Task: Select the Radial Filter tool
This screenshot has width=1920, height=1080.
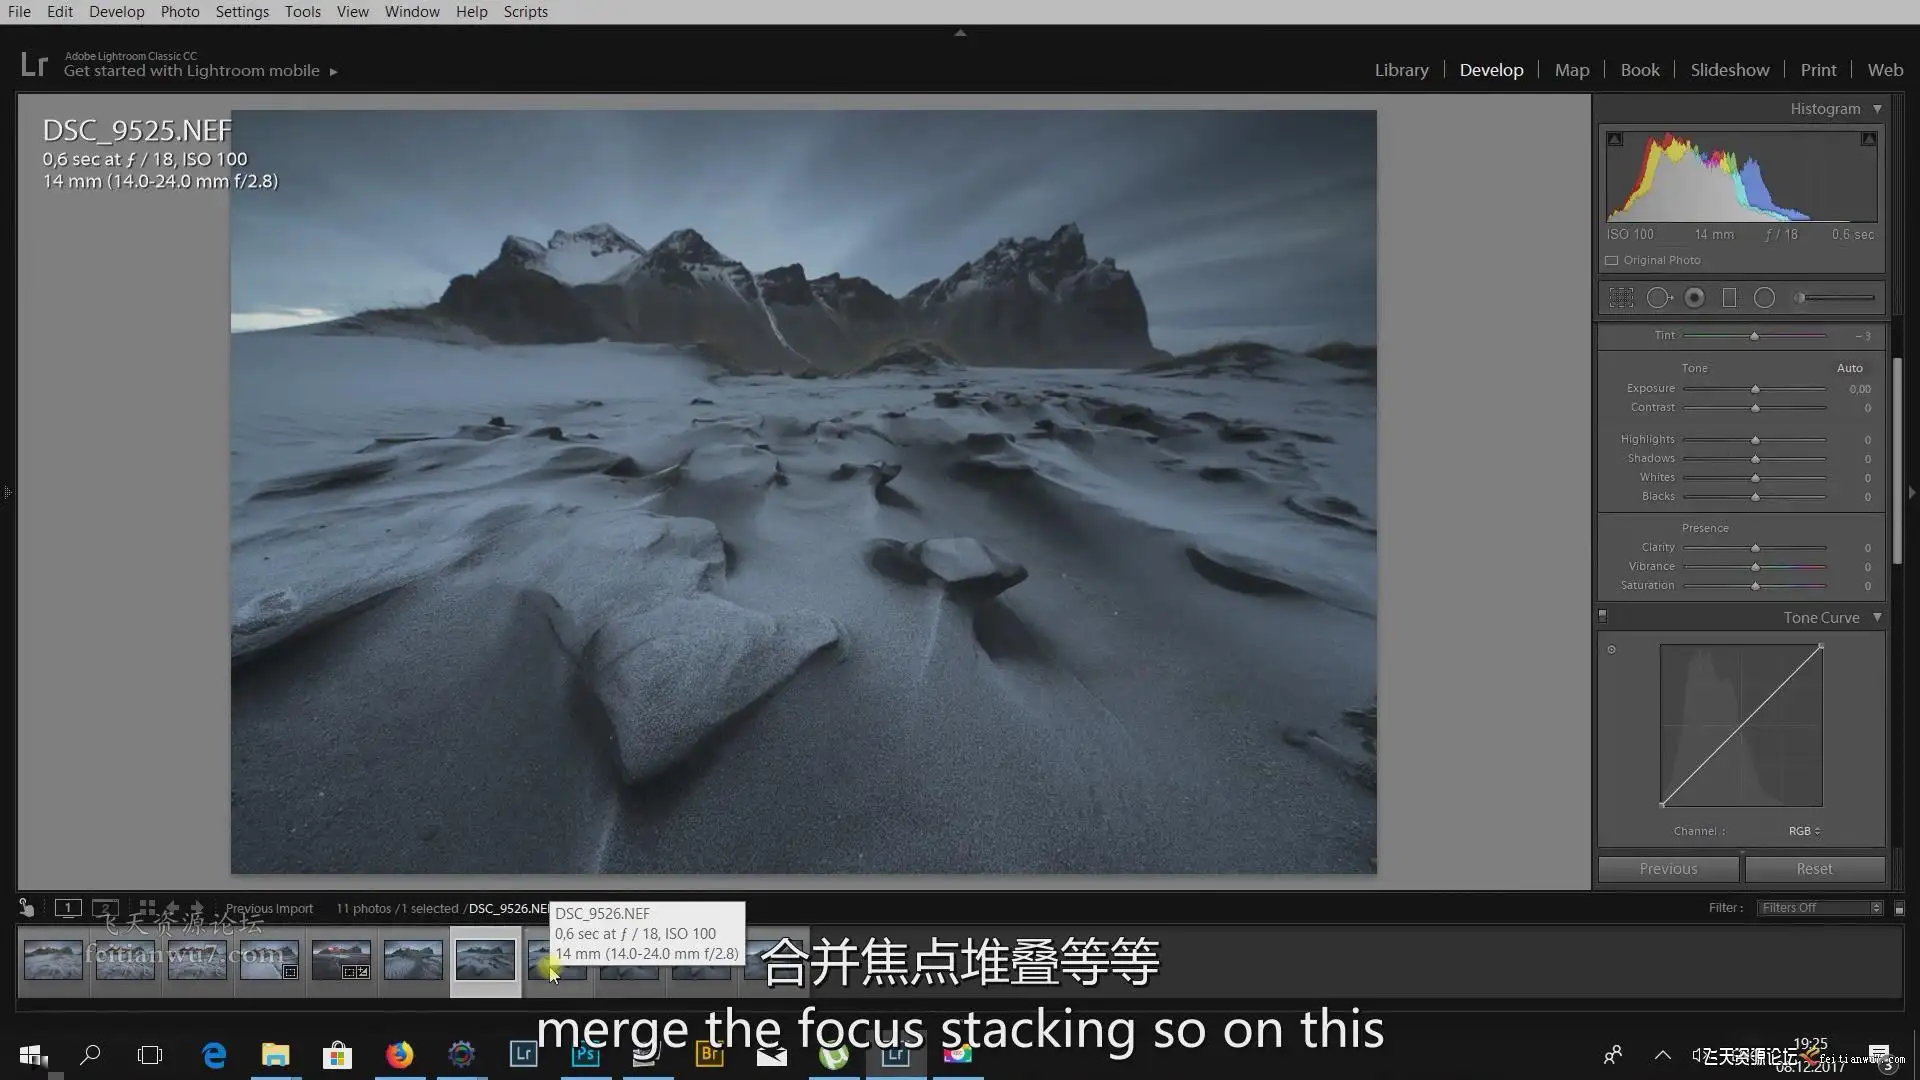Action: tap(1764, 298)
